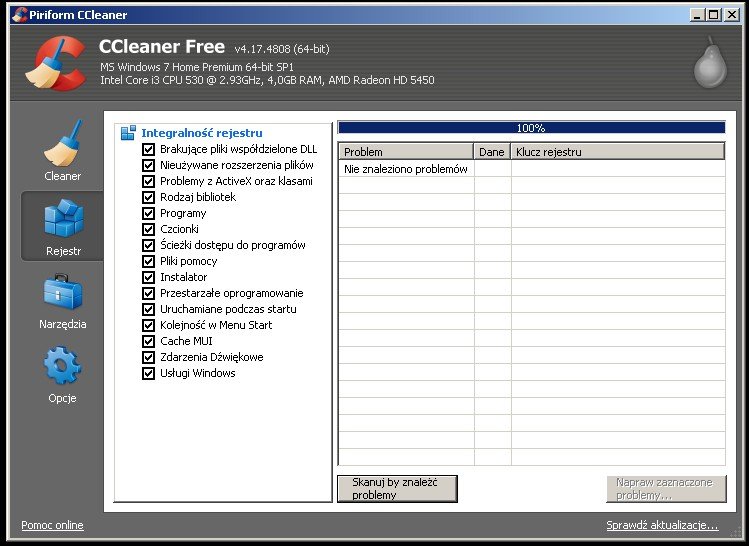Minimize the Piriform CCleaner window
749x546 pixels.
click(x=697, y=15)
